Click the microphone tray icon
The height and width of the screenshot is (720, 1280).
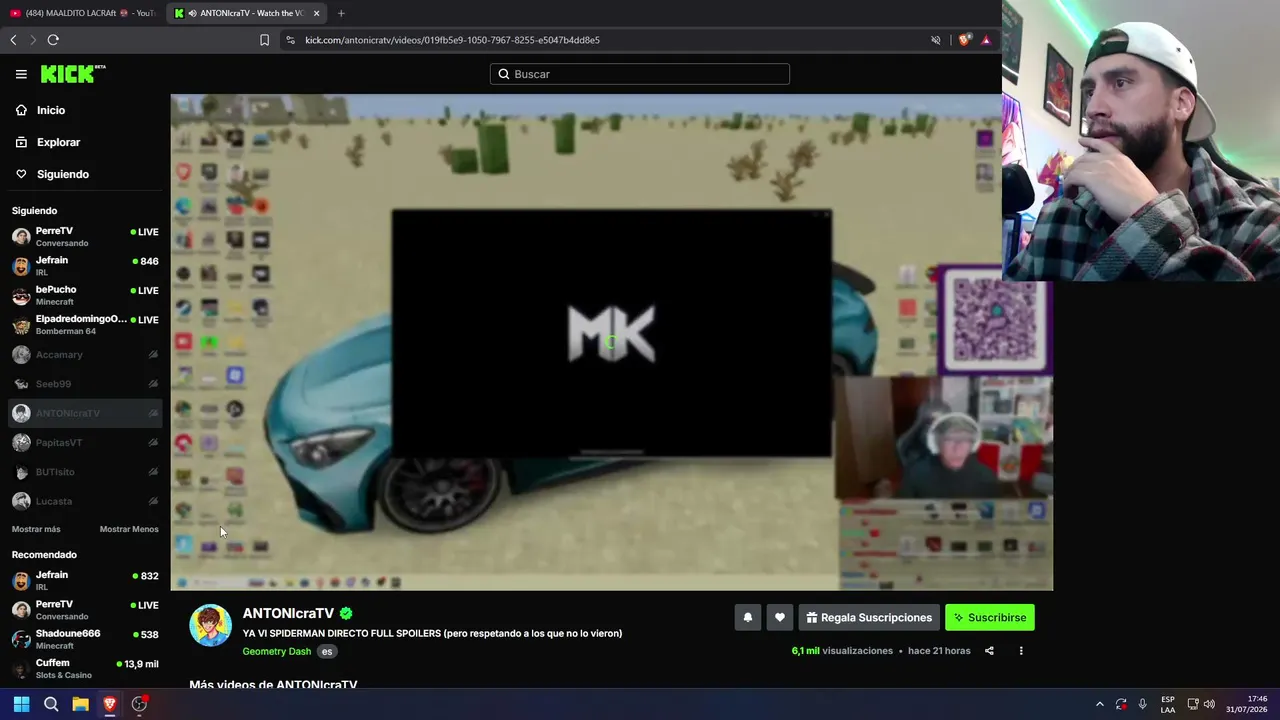coord(1142,704)
